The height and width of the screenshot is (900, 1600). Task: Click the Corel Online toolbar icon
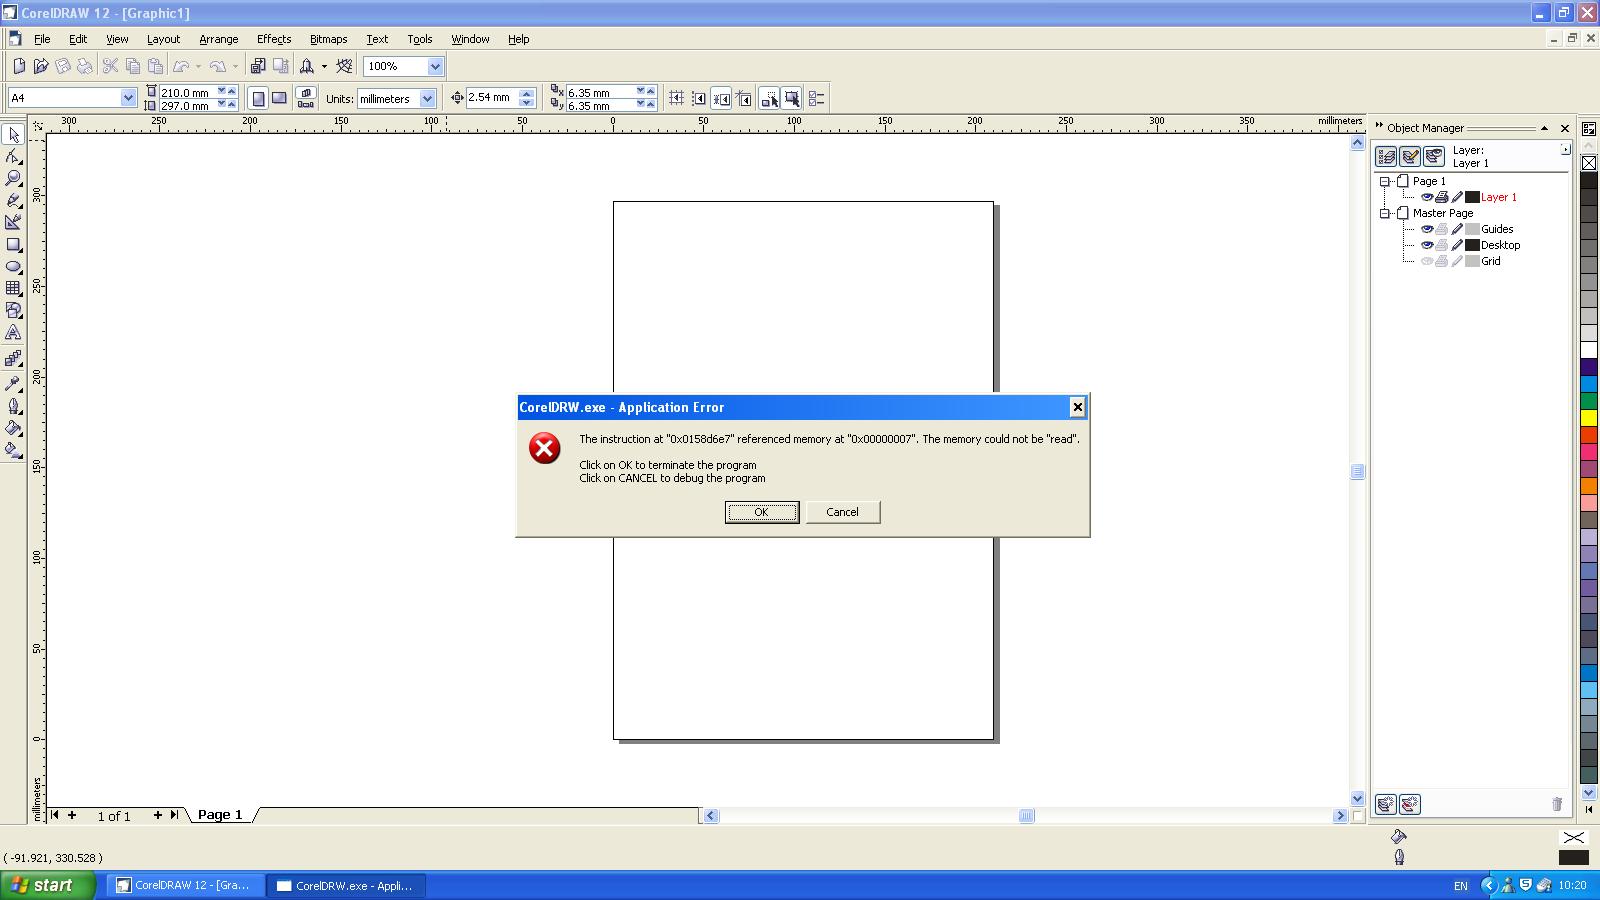click(x=344, y=66)
